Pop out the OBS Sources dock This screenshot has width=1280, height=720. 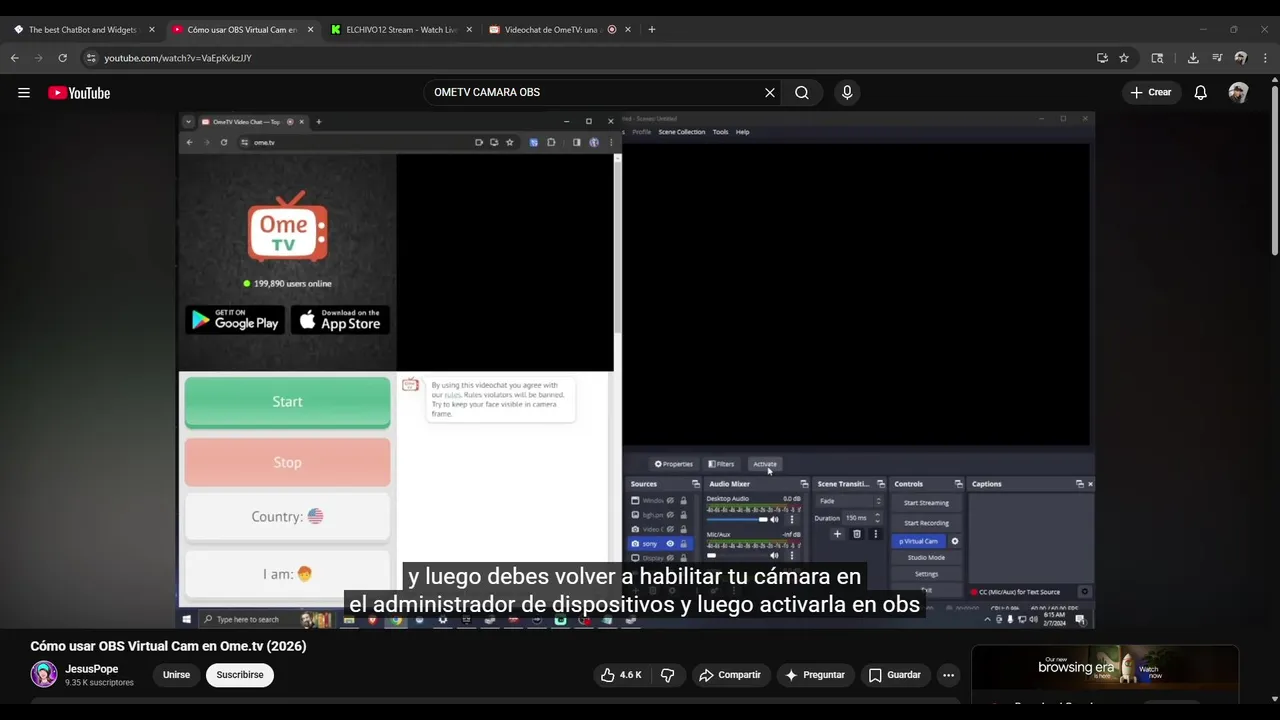696,484
